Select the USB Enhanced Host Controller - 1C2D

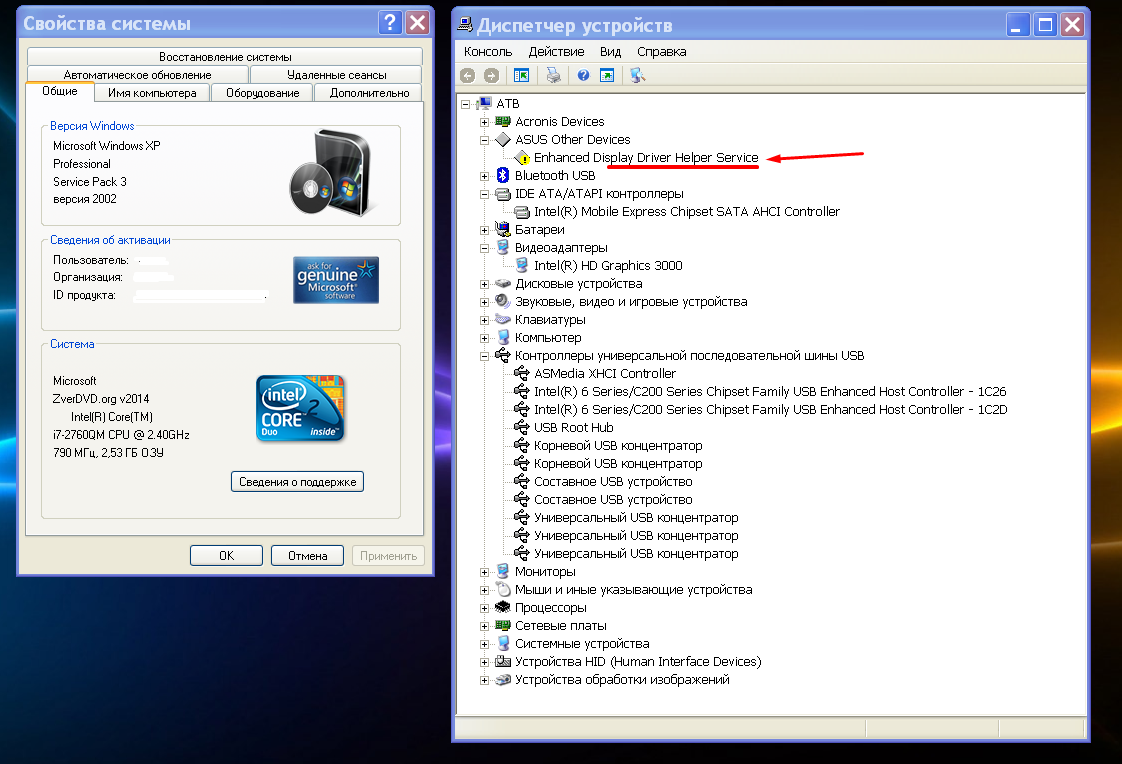click(x=771, y=409)
